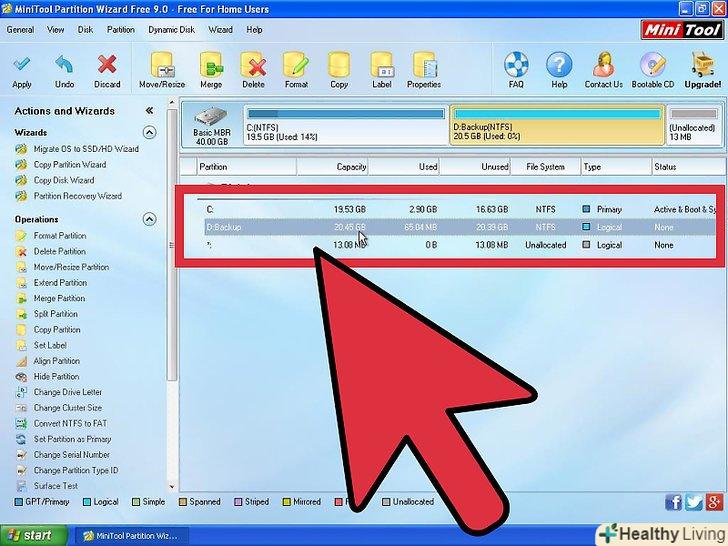Select the D:Backup(NTFS) block in disk map

(557, 125)
